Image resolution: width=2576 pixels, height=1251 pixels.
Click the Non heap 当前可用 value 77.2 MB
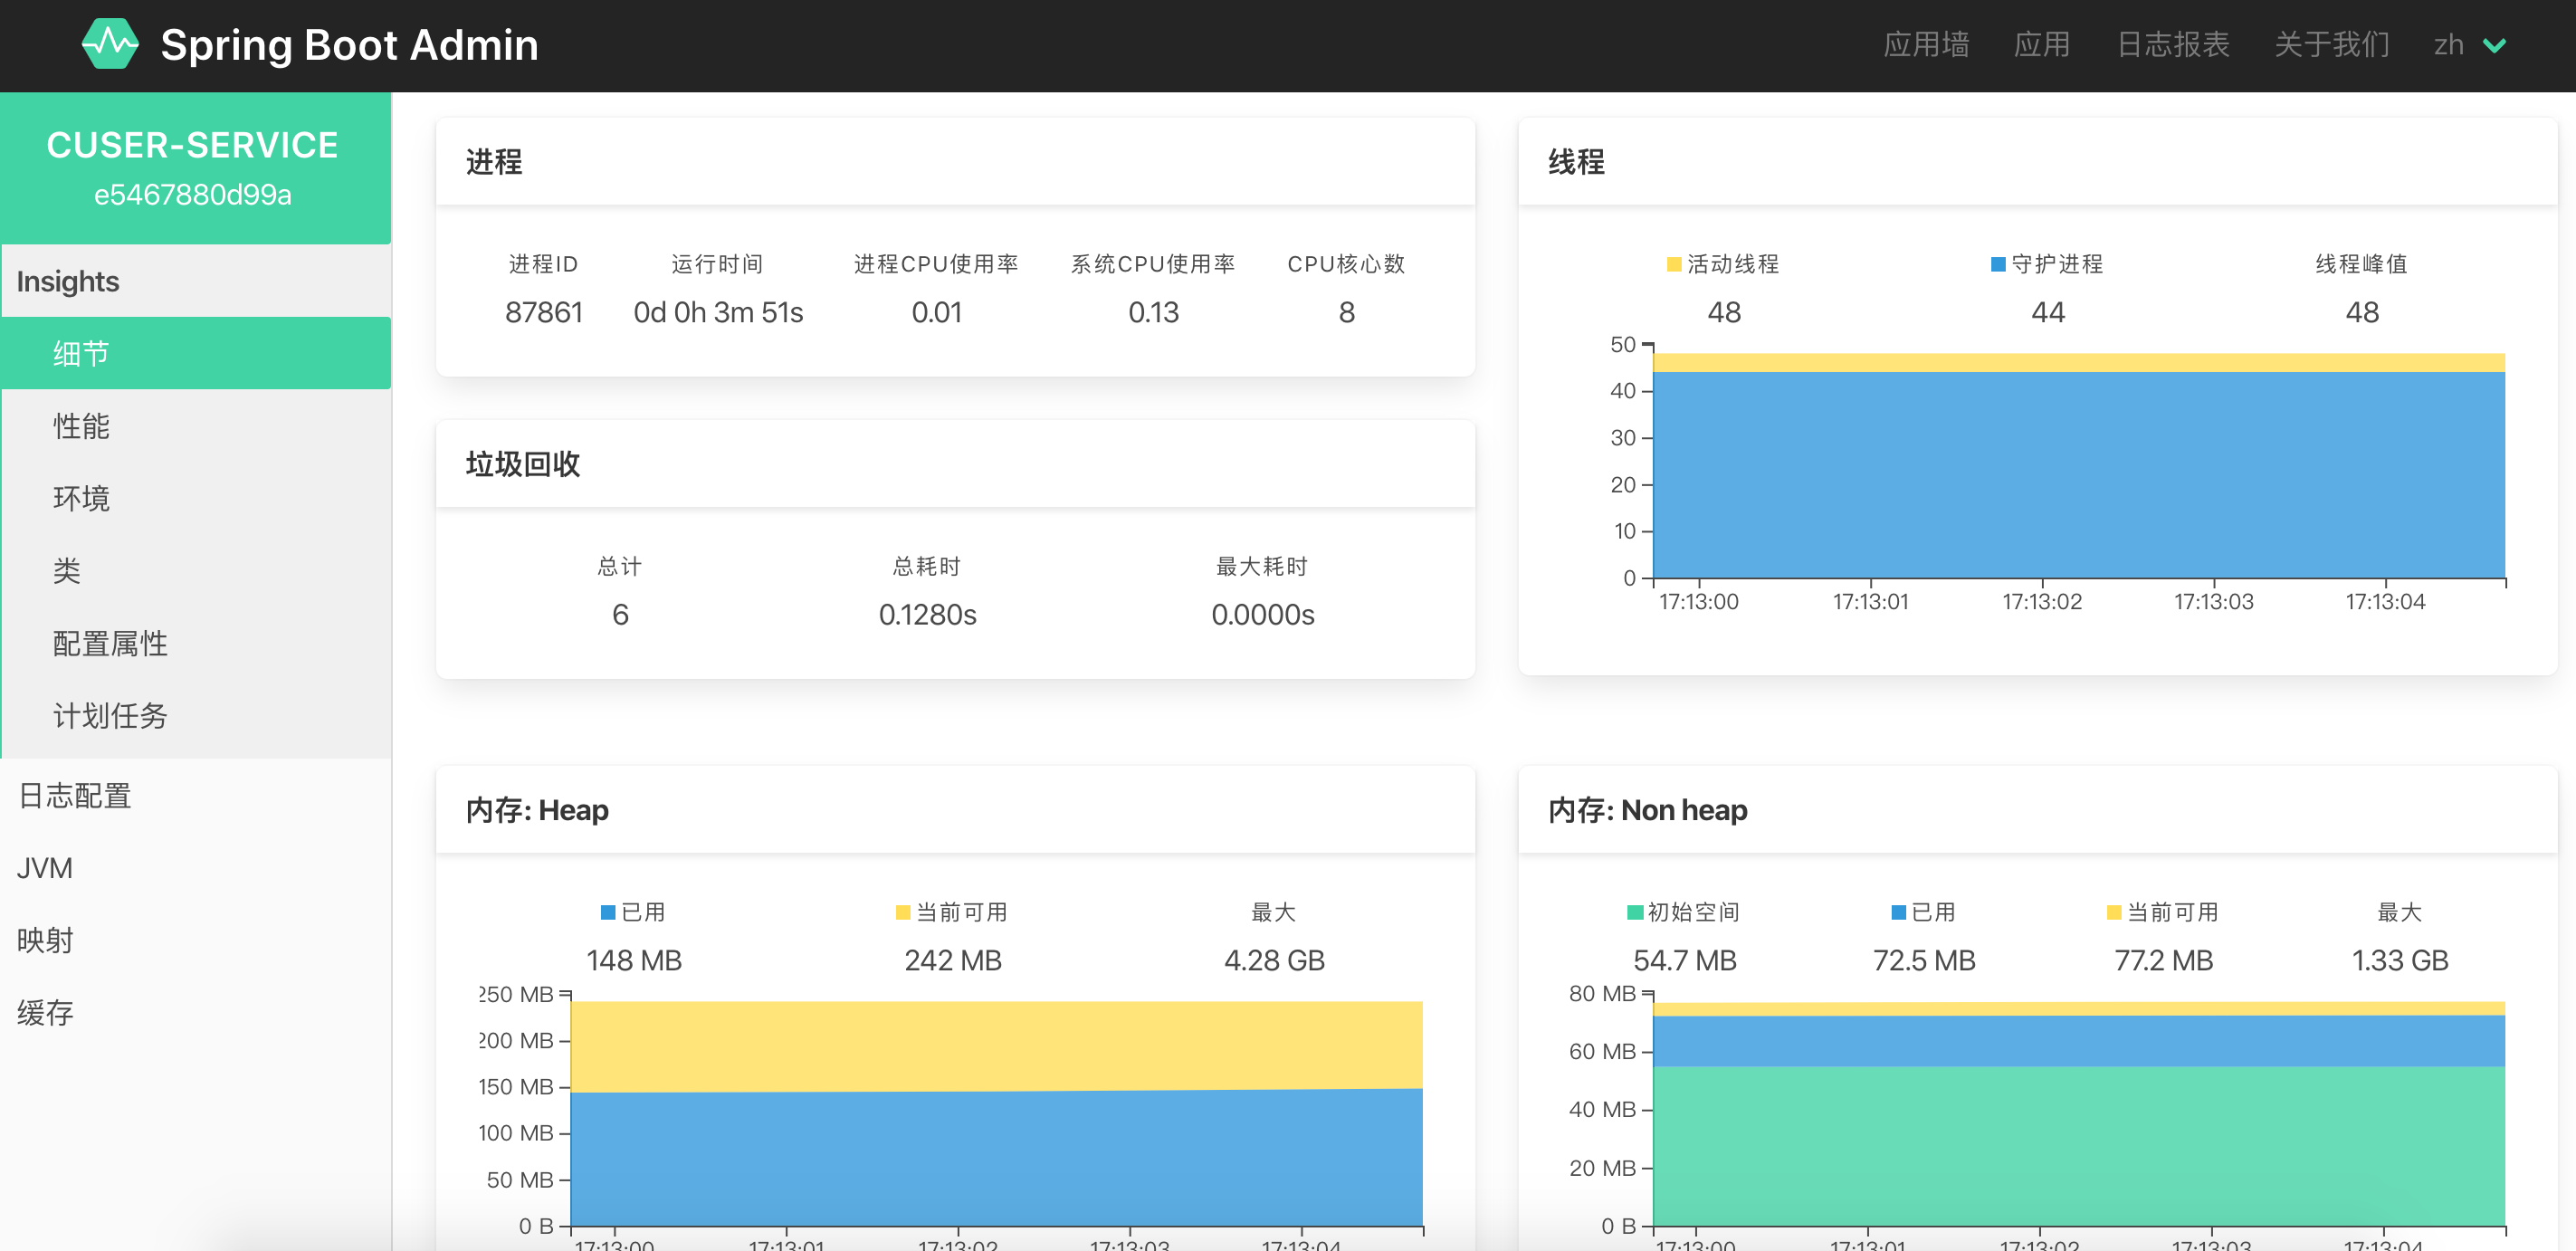(x=2164, y=960)
